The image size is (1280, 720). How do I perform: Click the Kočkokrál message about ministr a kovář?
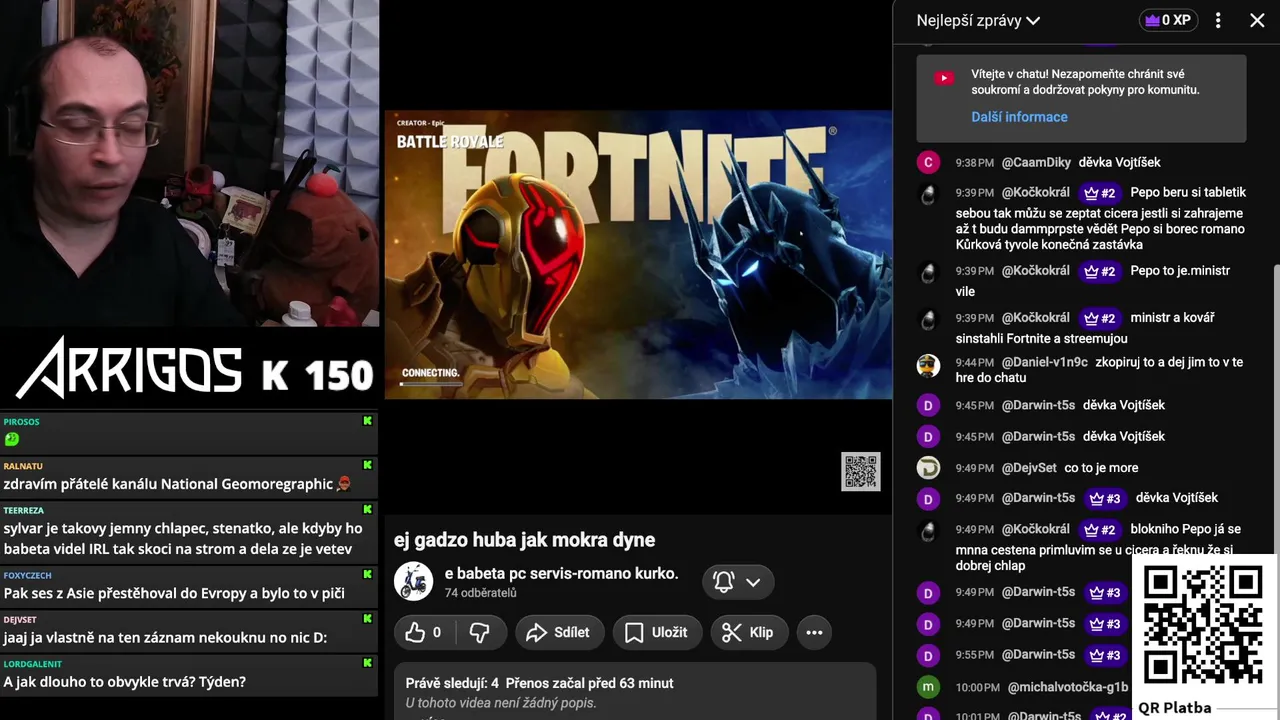1085,328
